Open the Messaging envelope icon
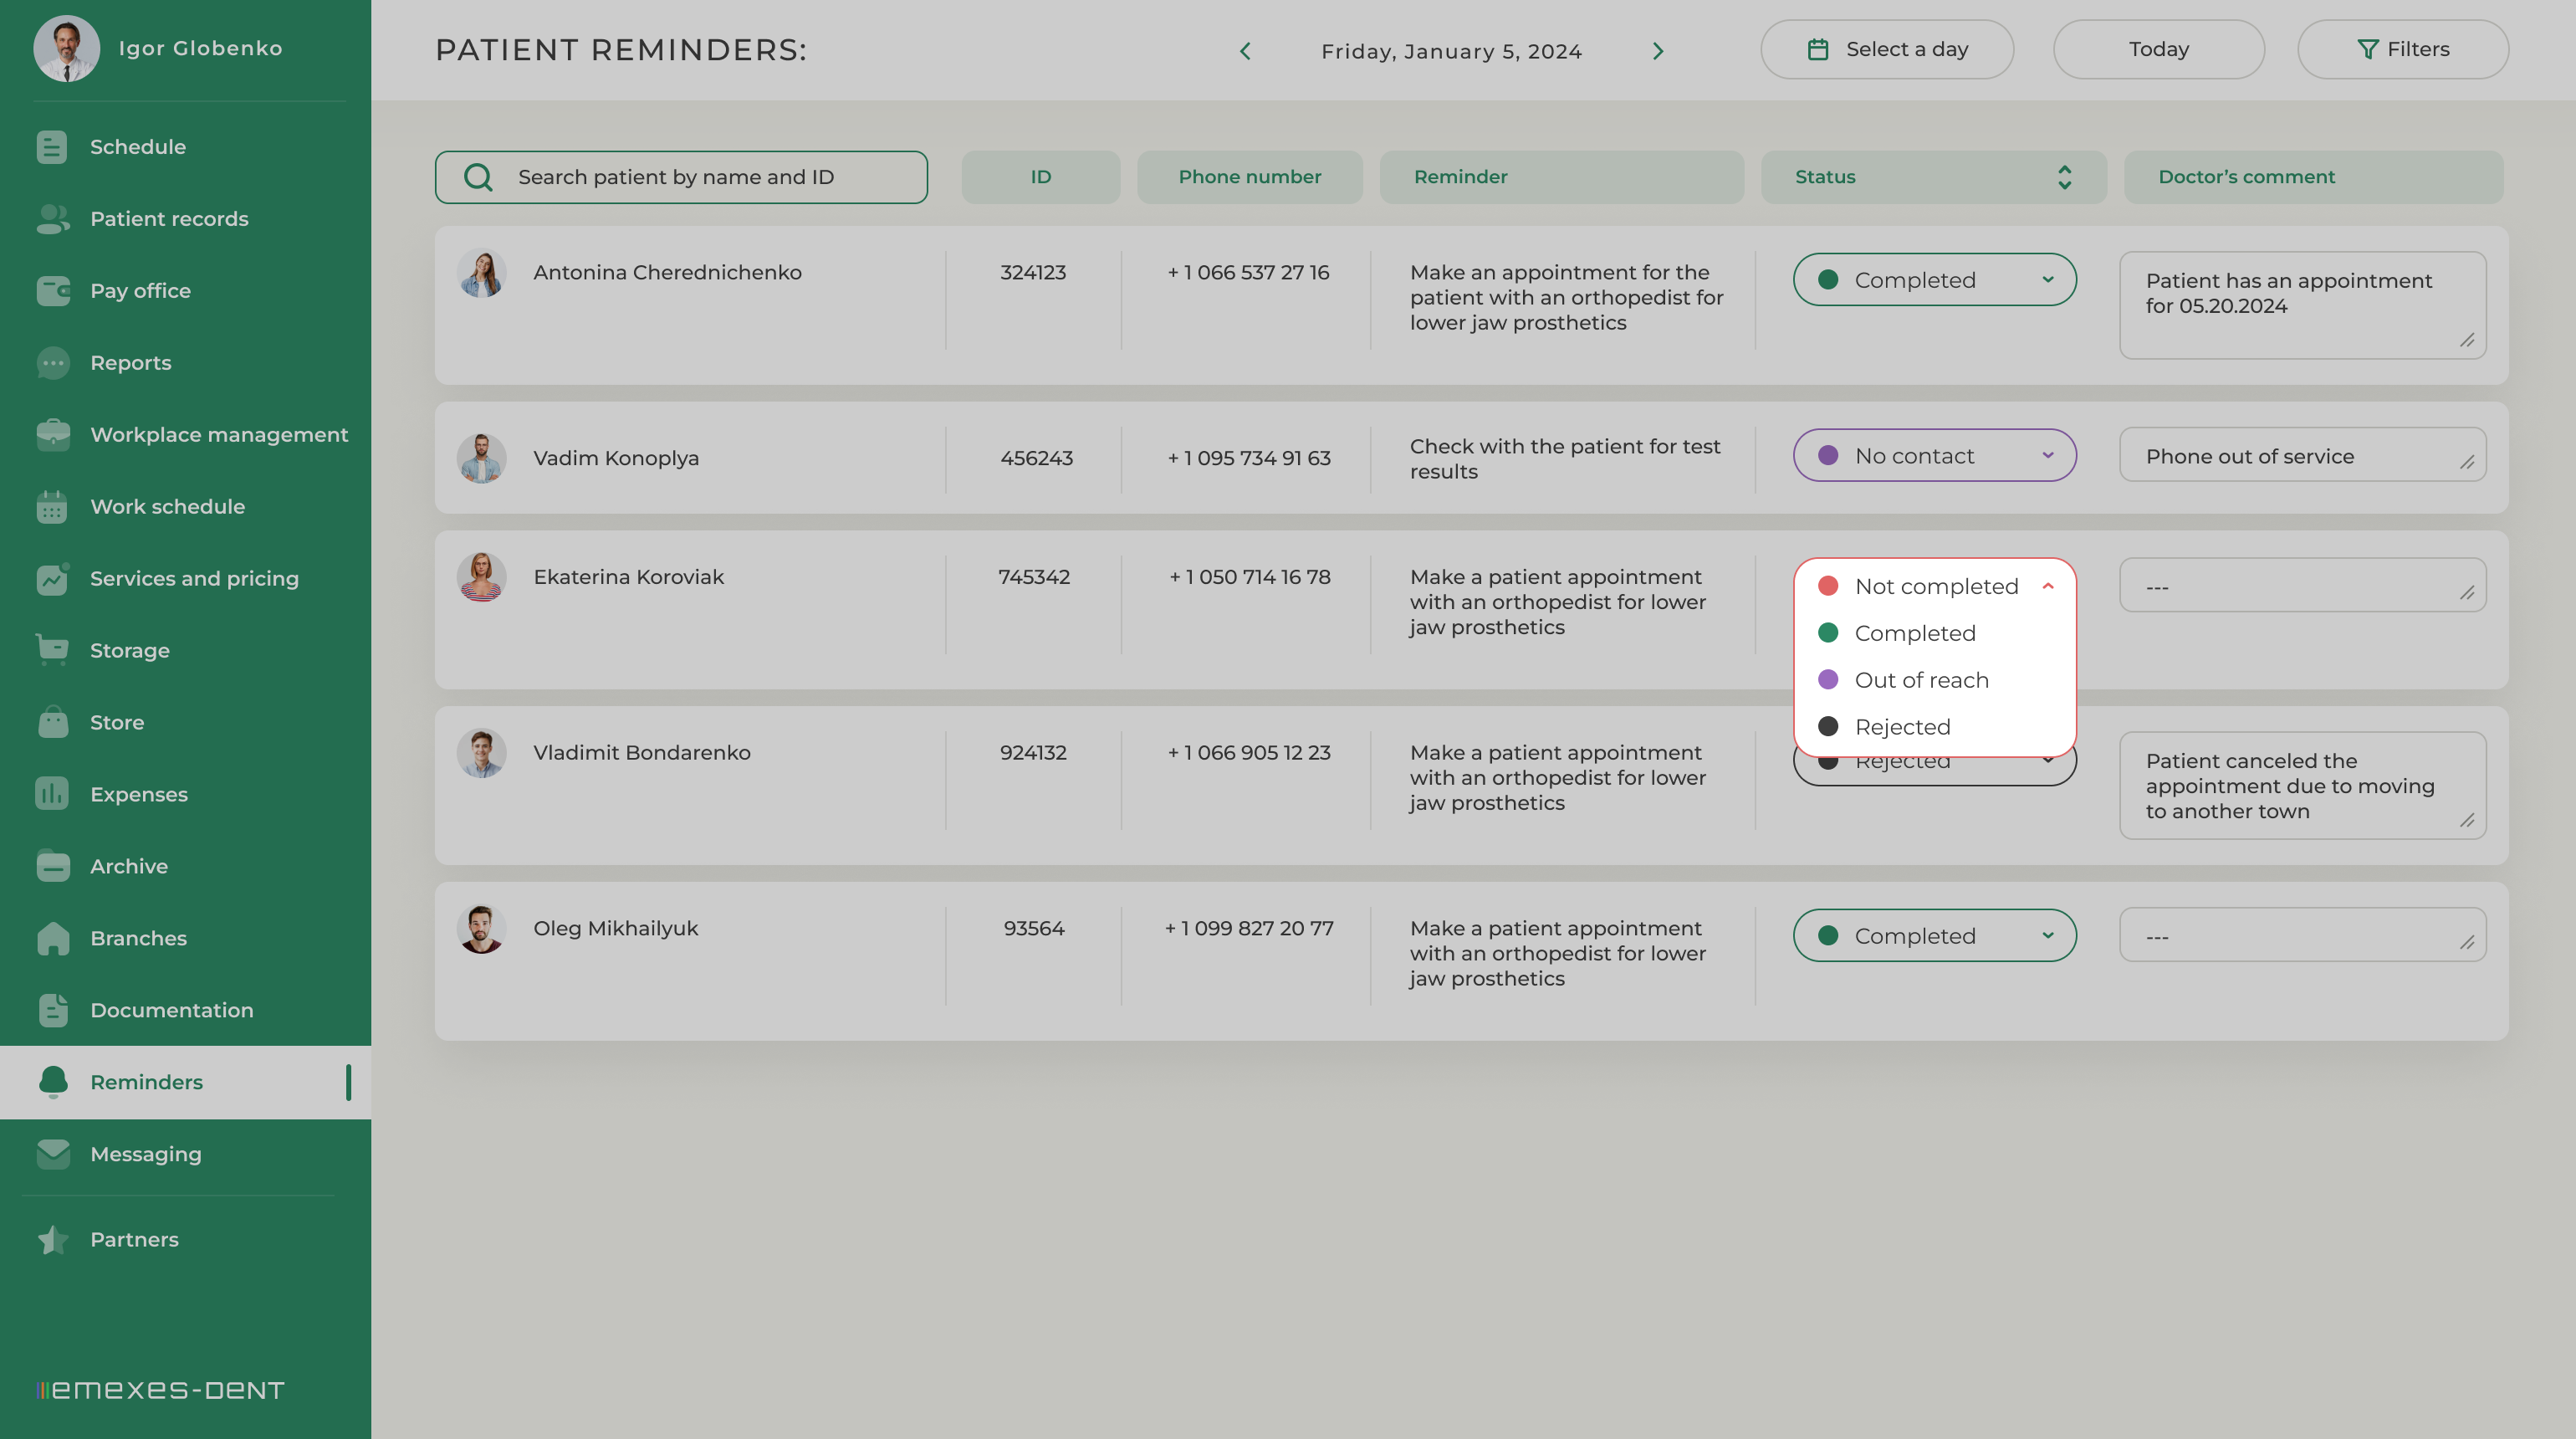Screen dimensions: 2576x1439 coord(53,1154)
